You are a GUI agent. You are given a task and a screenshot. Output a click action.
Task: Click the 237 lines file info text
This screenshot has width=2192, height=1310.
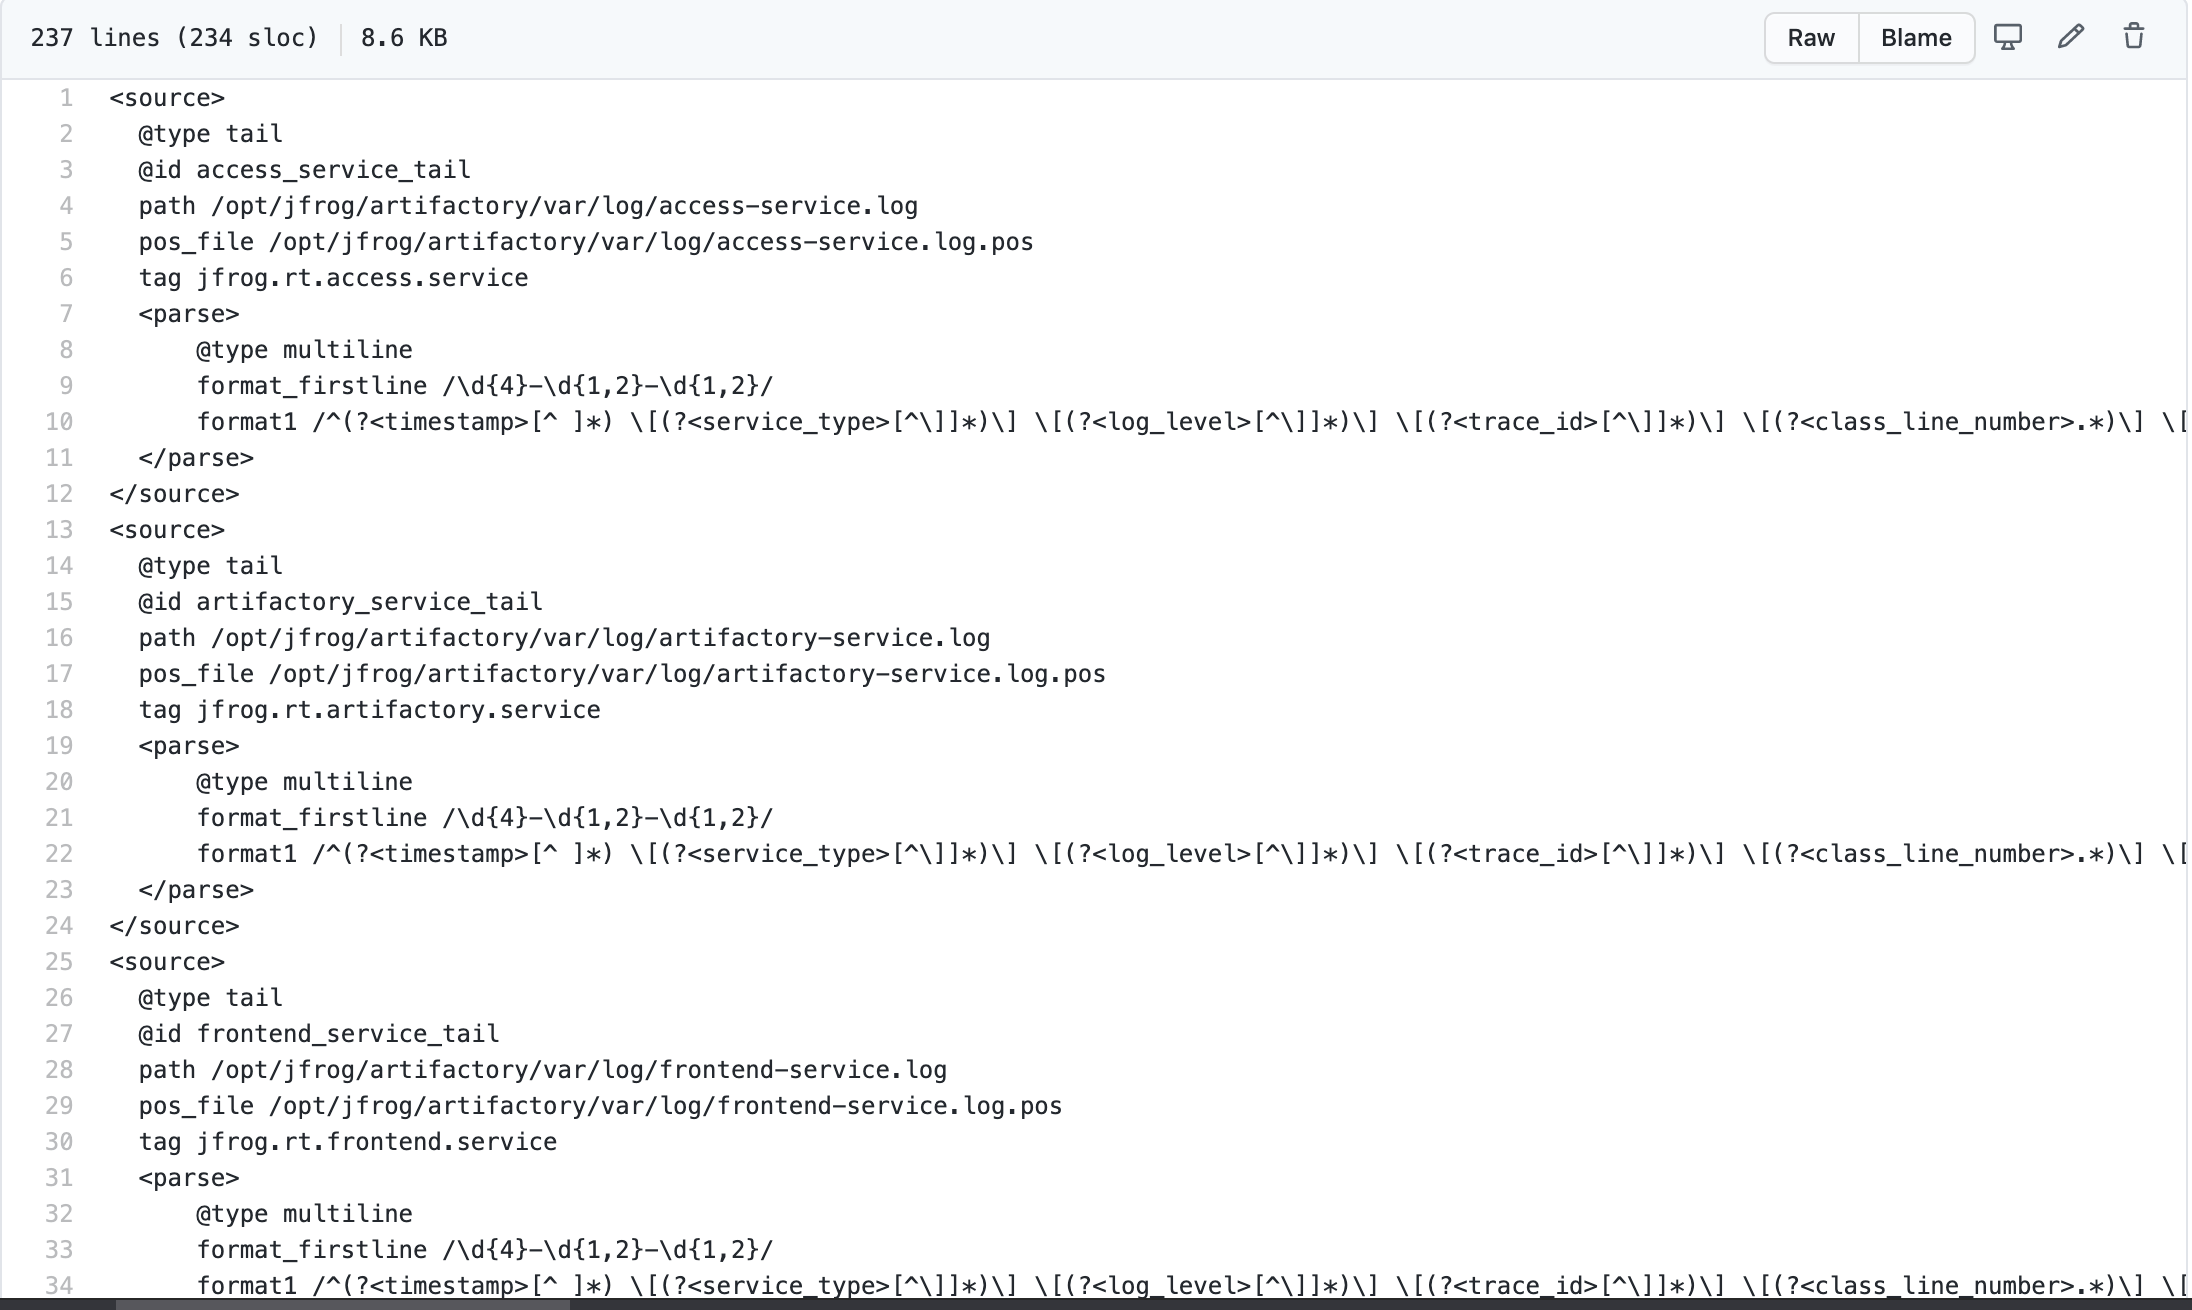coord(174,38)
